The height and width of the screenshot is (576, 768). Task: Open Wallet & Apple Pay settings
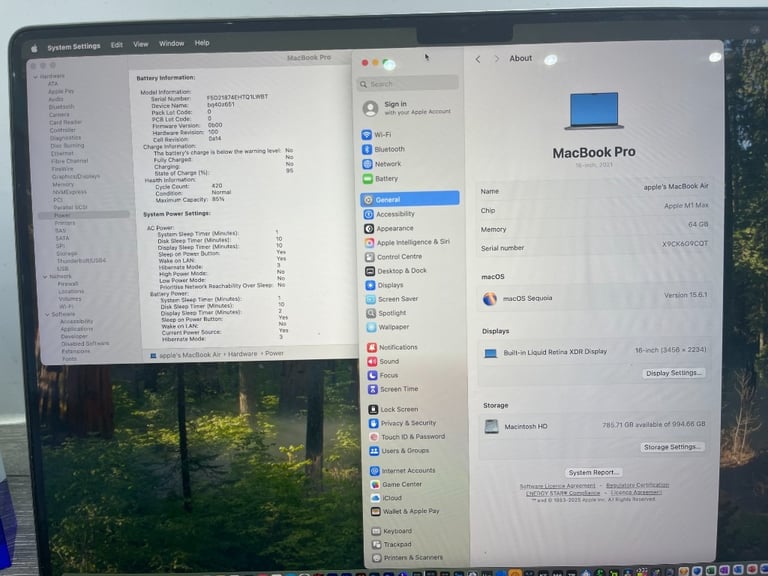(406, 511)
